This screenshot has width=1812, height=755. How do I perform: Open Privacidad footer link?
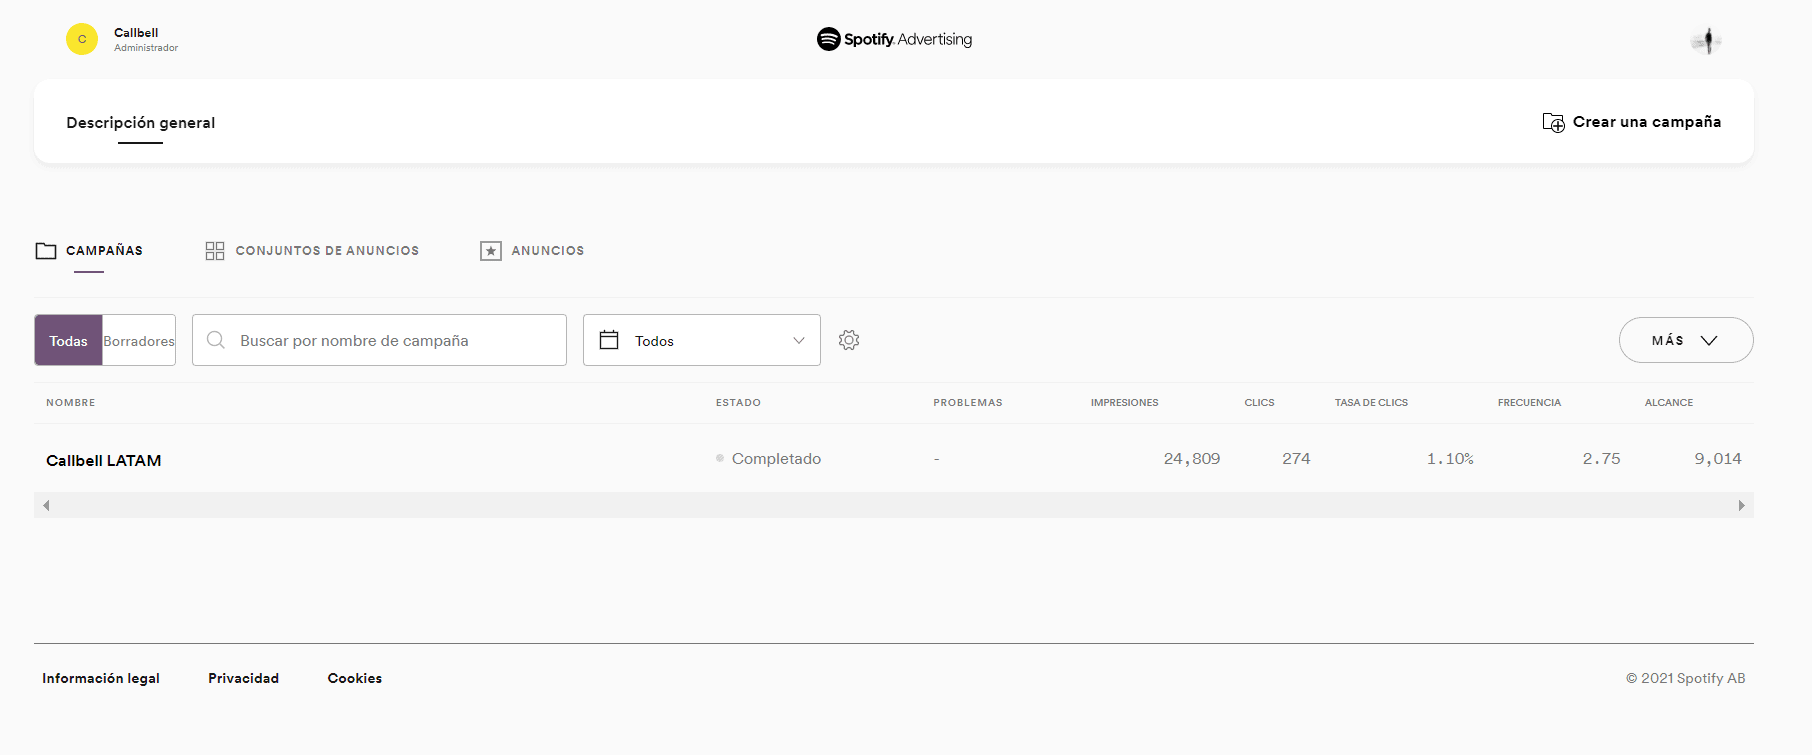pos(244,678)
